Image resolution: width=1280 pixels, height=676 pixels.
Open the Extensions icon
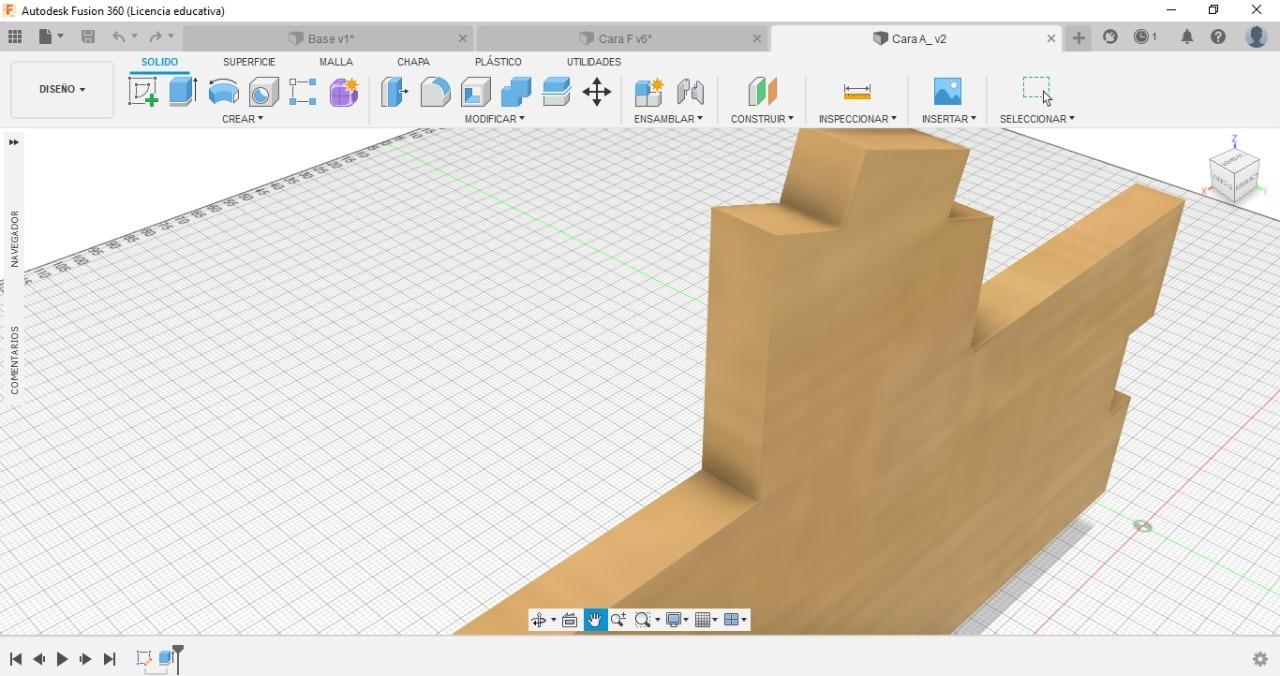[1110, 37]
